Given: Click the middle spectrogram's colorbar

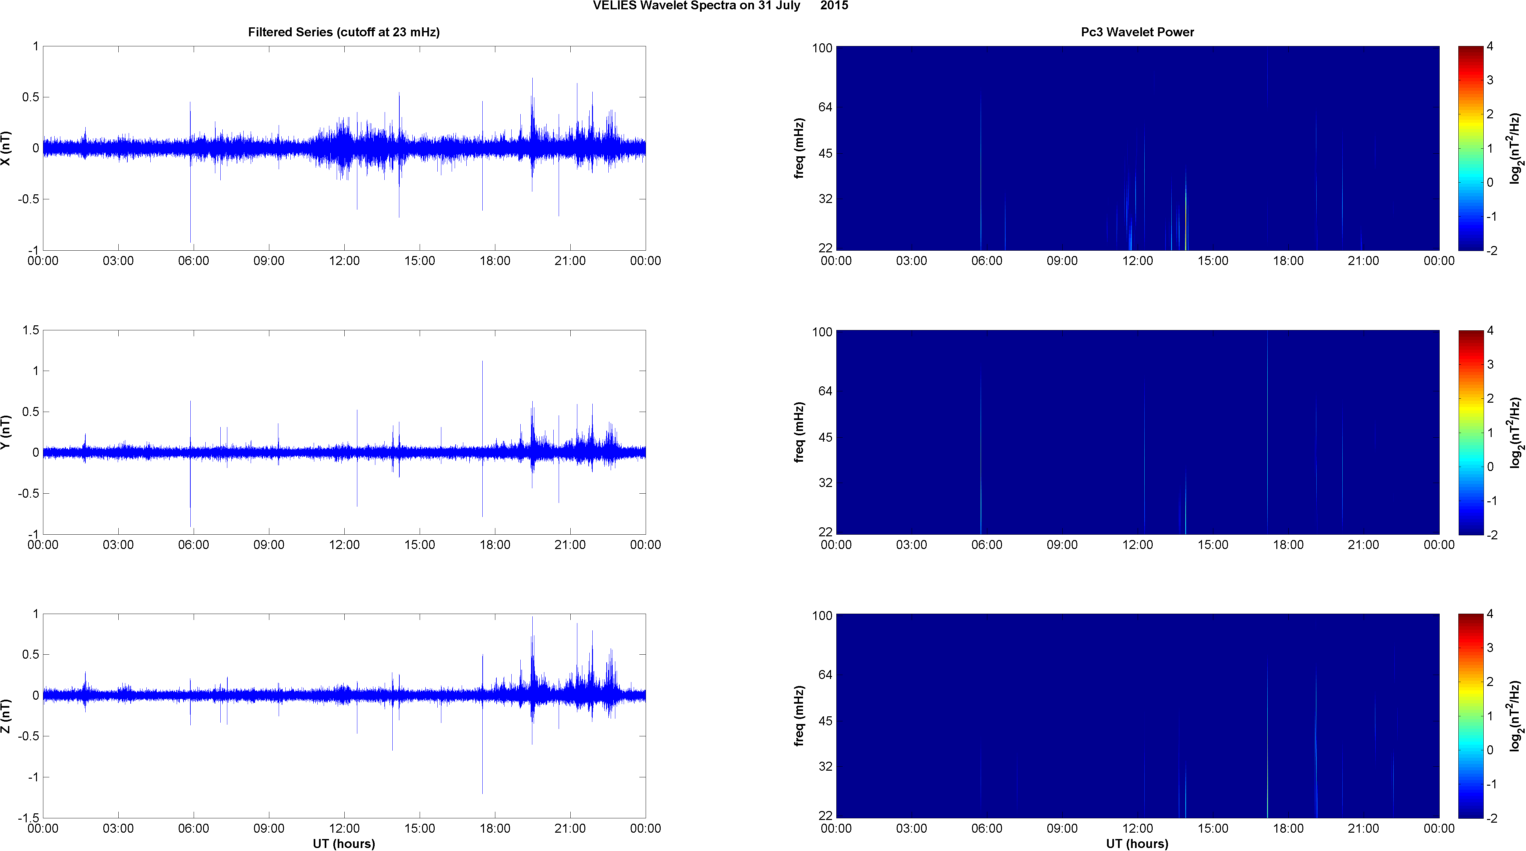Looking at the screenshot, I should point(1470,432).
